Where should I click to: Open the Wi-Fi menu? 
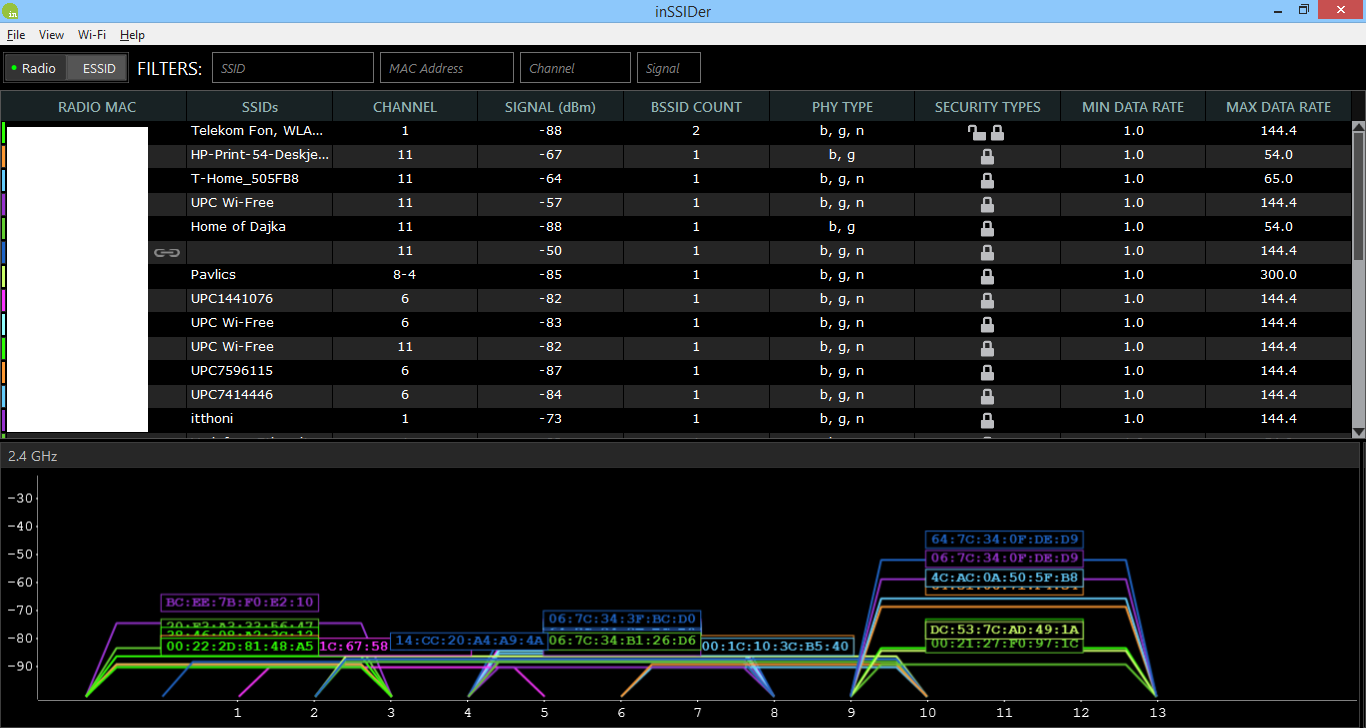coord(92,35)
